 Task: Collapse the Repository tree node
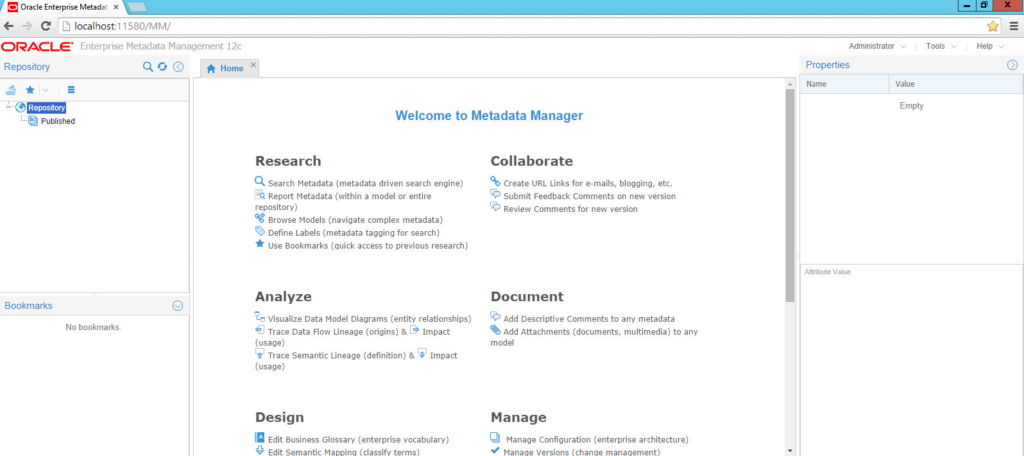(8, 108)
